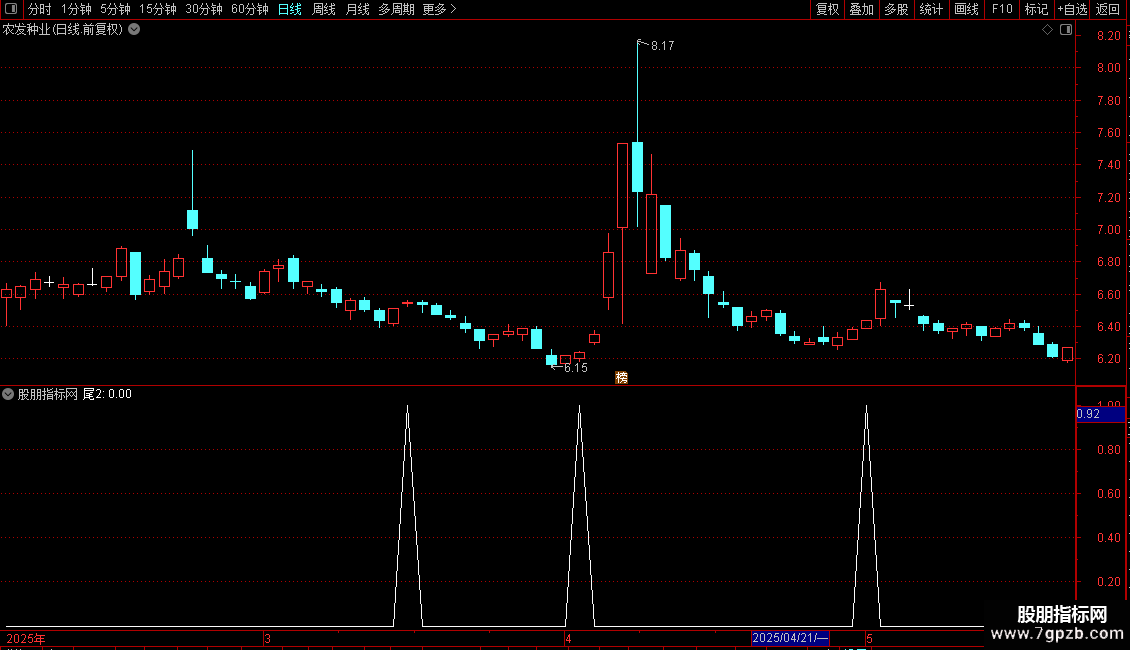Select the 1分钟 period tab

click(76, 9)
